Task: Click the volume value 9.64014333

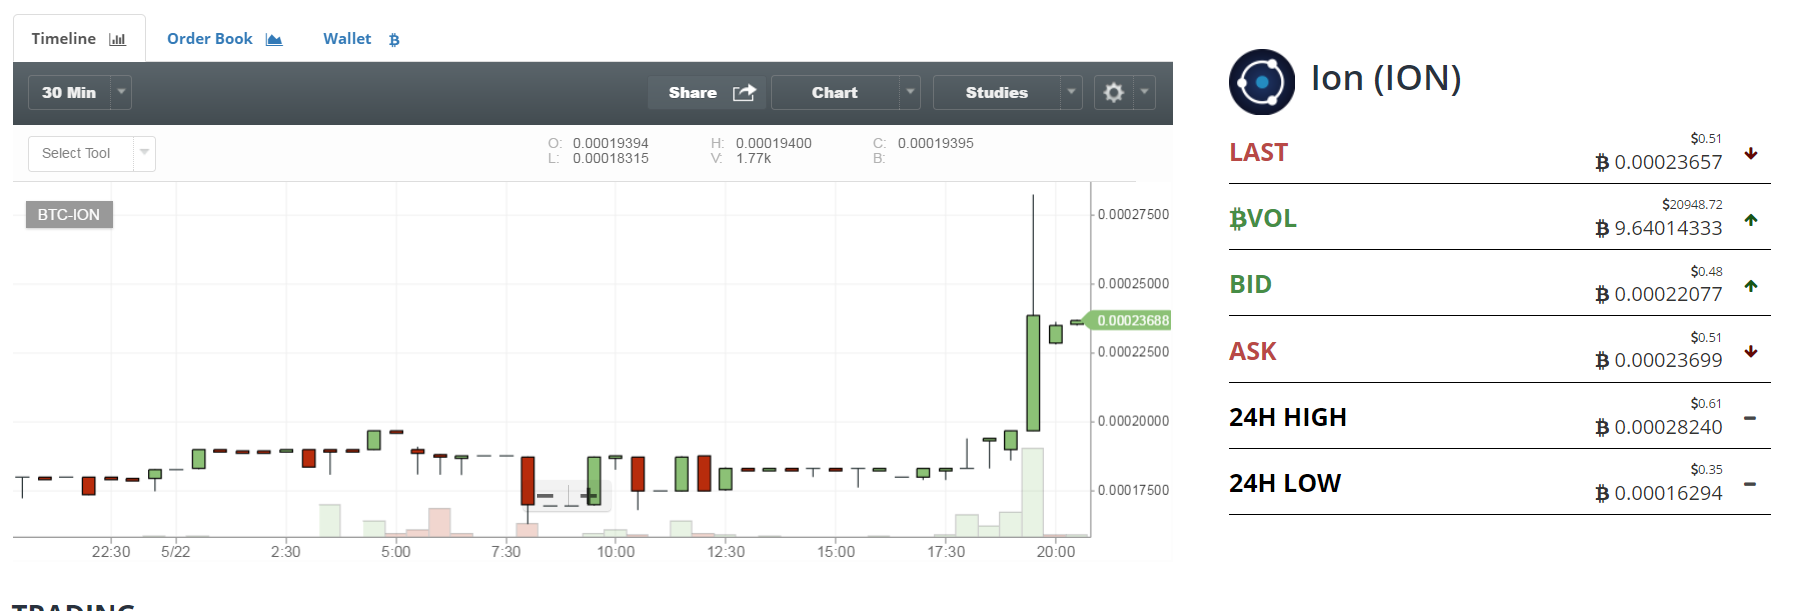Action: click(1668, 228)
